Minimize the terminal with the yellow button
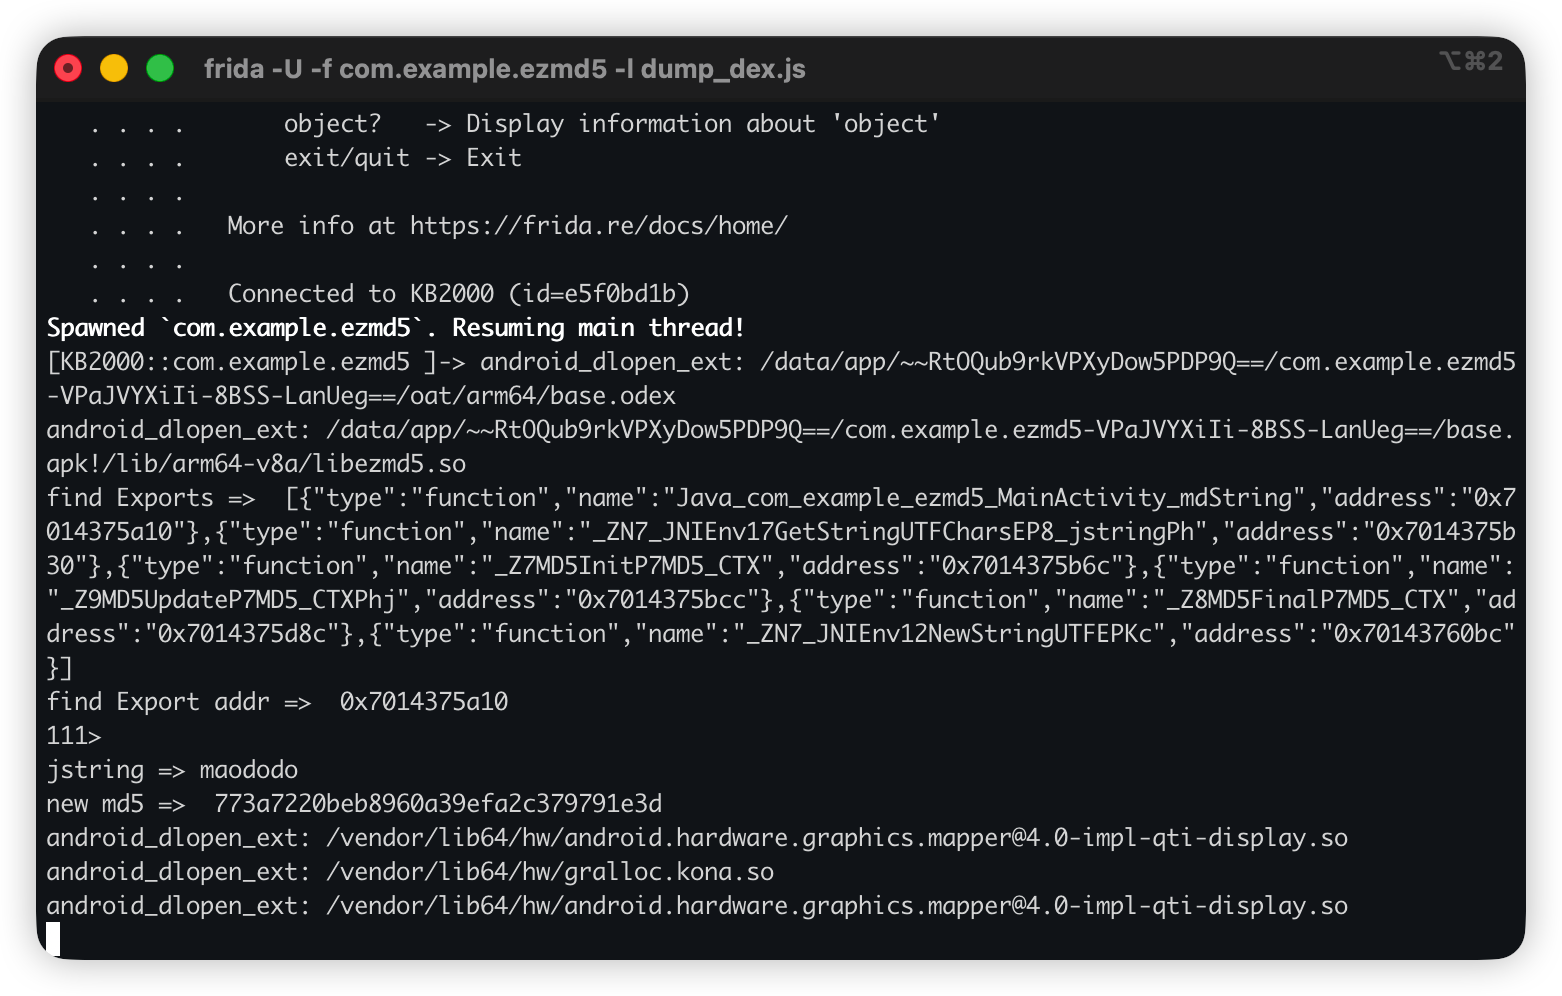The image size is (1562, 996). 114,68
